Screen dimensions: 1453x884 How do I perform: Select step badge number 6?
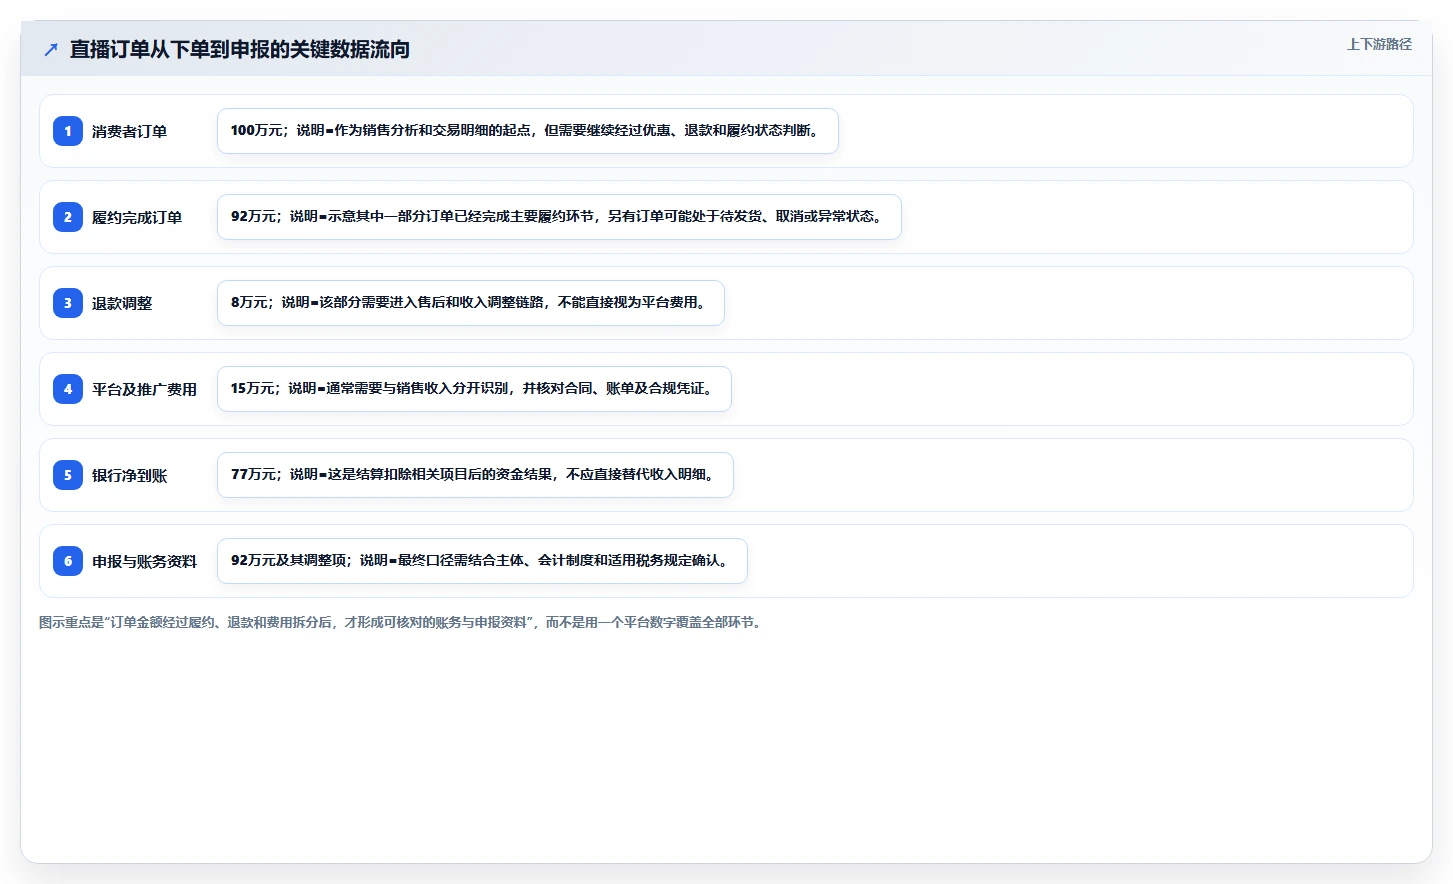click(68, 561)
